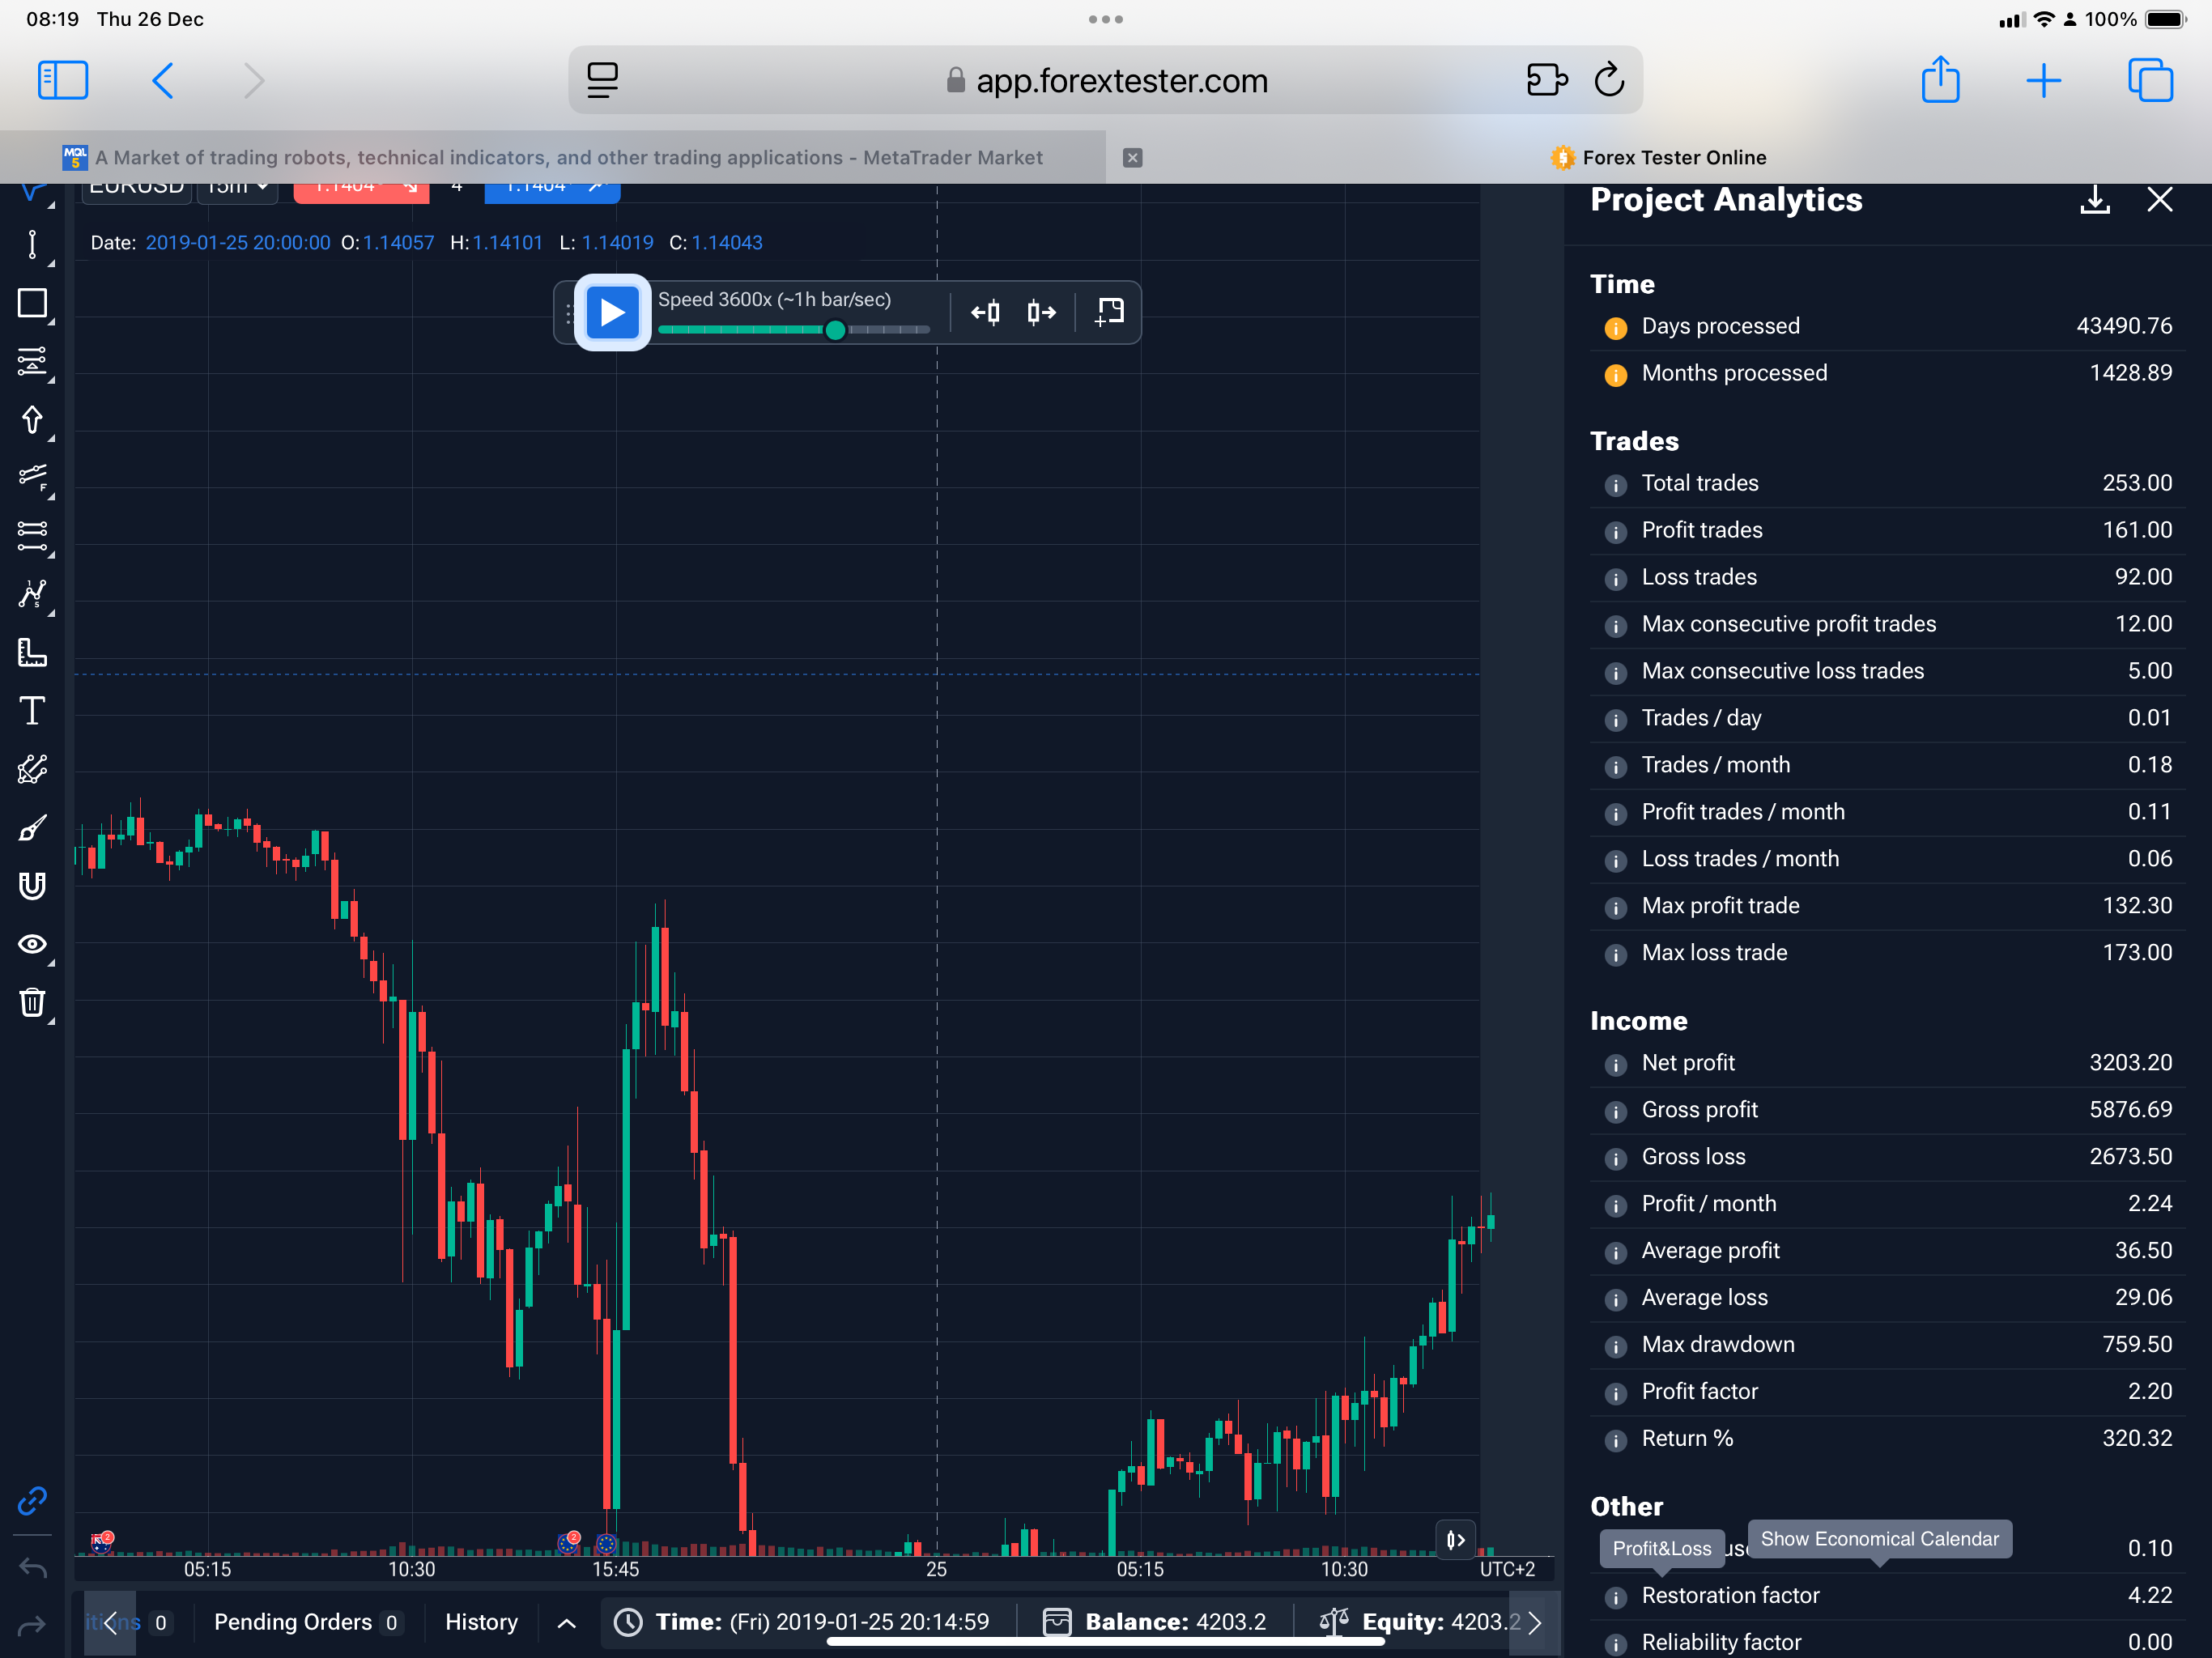Adjust the simulation speed slider
The width and height of the screenshot is (2212, 1658).
[835, 330]
